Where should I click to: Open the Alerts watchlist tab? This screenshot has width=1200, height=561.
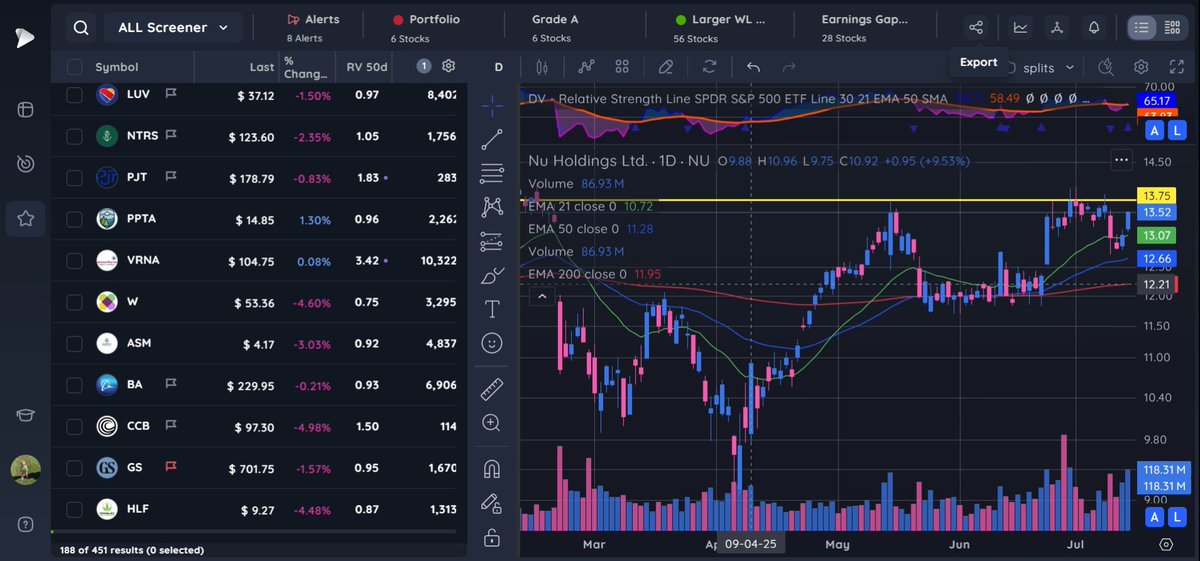[314, 28]
